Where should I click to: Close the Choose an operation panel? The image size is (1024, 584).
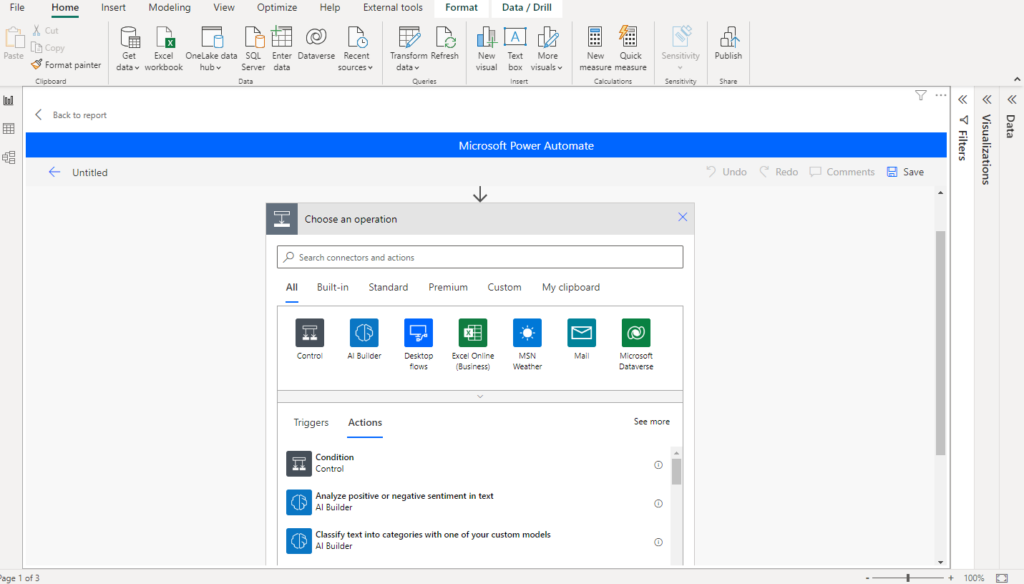tap(682, 217)
